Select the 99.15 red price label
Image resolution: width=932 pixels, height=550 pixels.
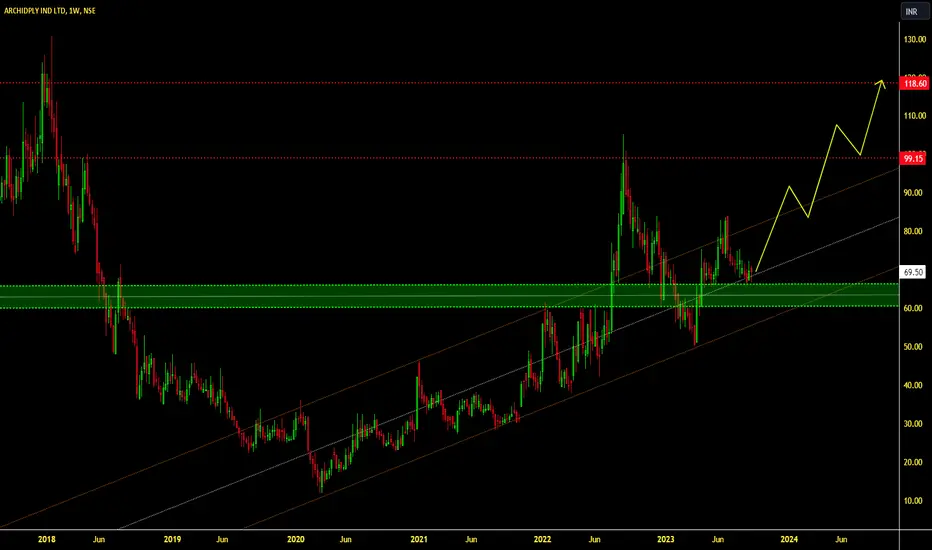914,159
